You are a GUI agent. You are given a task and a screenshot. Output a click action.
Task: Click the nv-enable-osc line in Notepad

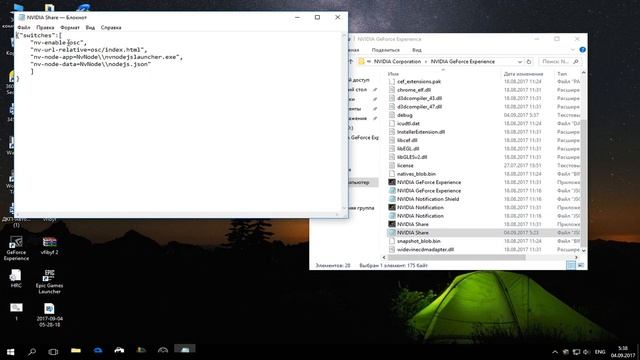click(58, 42)
